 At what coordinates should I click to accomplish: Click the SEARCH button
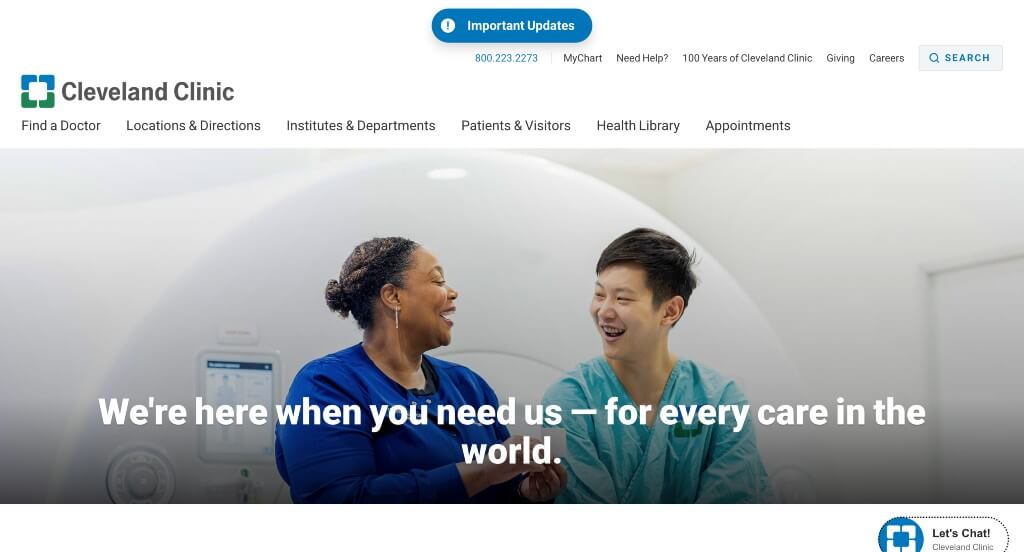[960, 58]
